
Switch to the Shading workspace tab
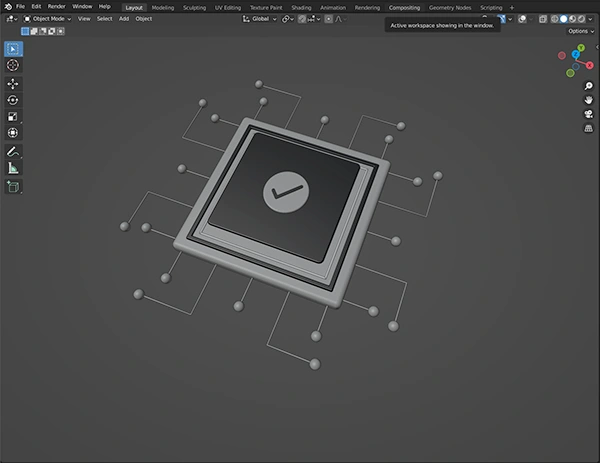[301, 8]
